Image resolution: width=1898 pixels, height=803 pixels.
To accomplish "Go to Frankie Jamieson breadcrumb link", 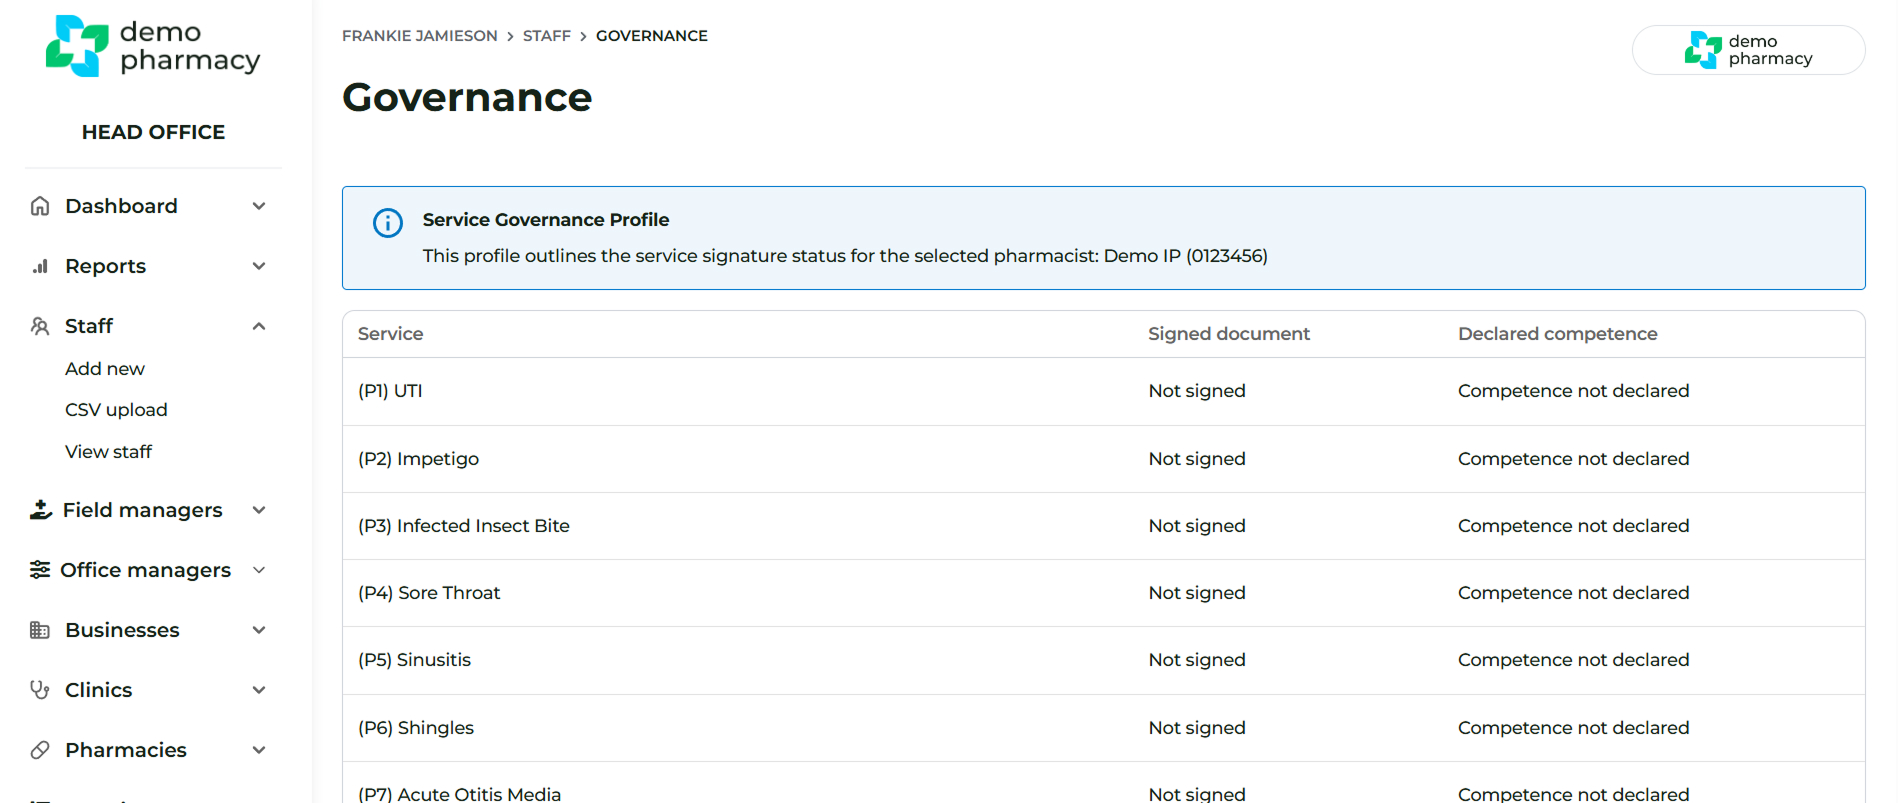I will pyautogui.click(x=419, y=36).
